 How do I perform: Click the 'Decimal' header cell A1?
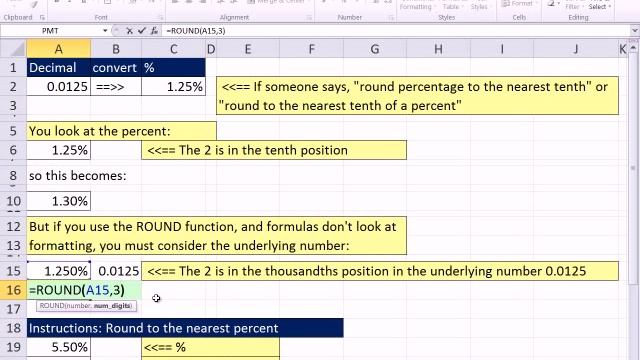click(59, 67)
